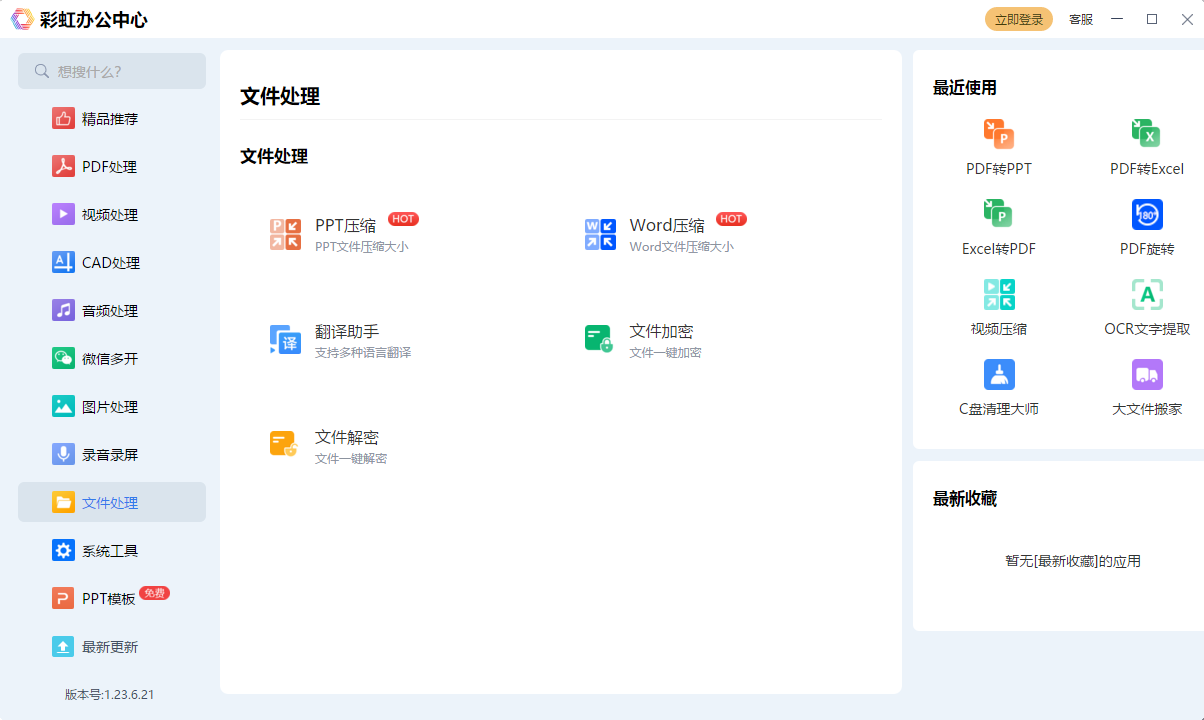
Task: Open the PDF旋转 tool
Action: point(1146,225)
